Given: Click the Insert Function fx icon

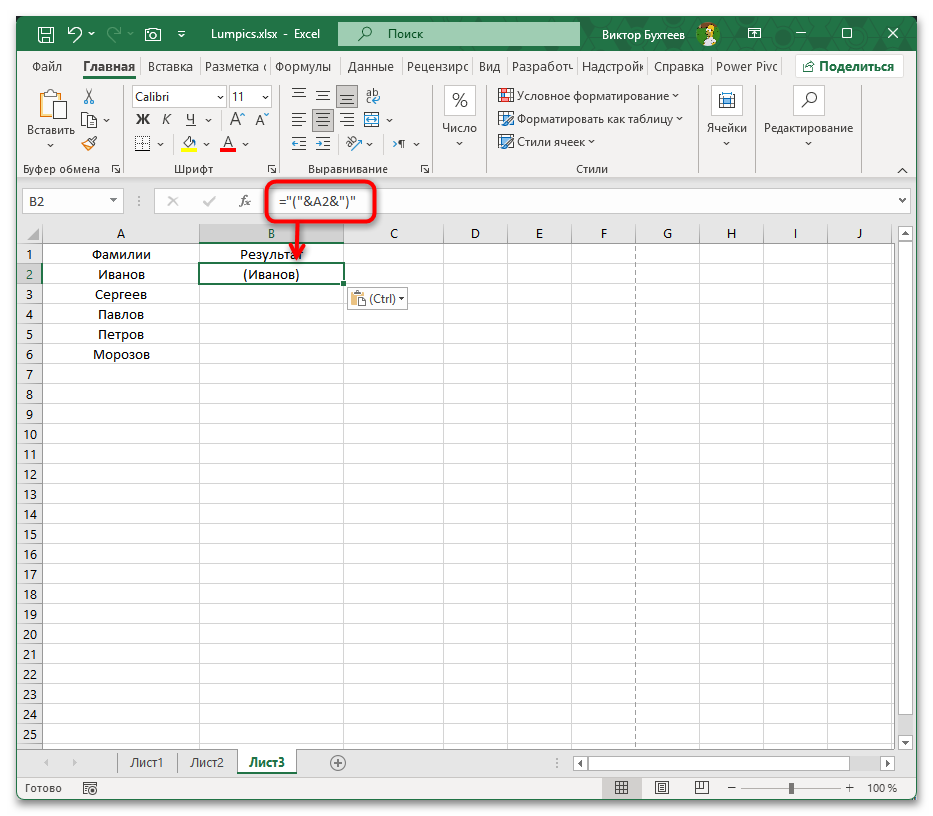Looking at the screenshot, I should (x=244, y=201).
